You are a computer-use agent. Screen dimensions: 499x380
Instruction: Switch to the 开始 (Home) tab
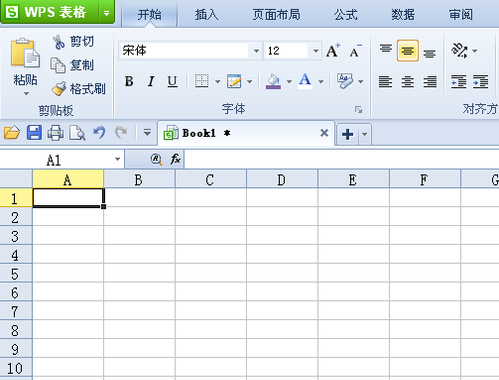[149, 15]
